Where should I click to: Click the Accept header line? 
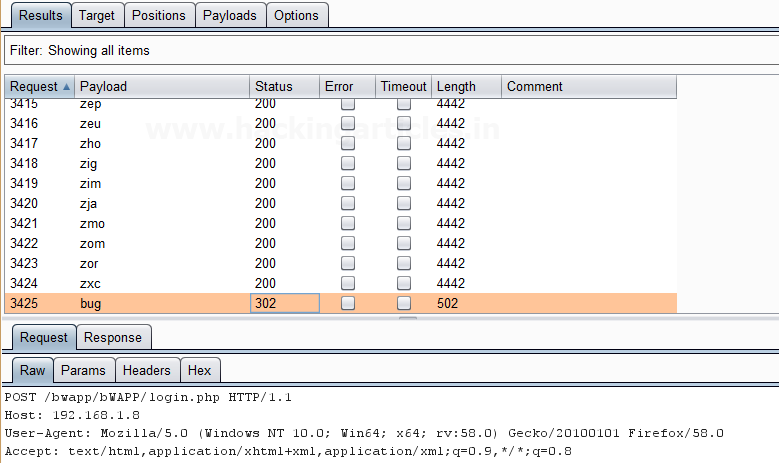pos(288,451)
